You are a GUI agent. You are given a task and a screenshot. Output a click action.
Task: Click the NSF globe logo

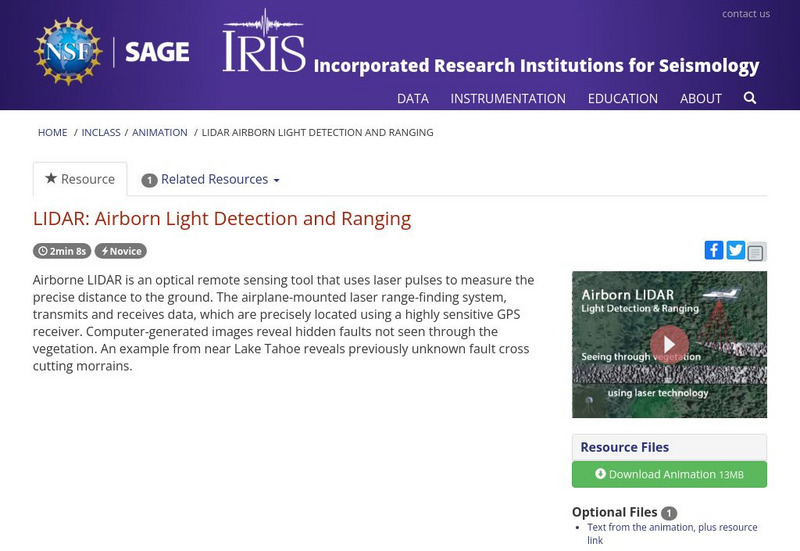(x=68, y=51)
